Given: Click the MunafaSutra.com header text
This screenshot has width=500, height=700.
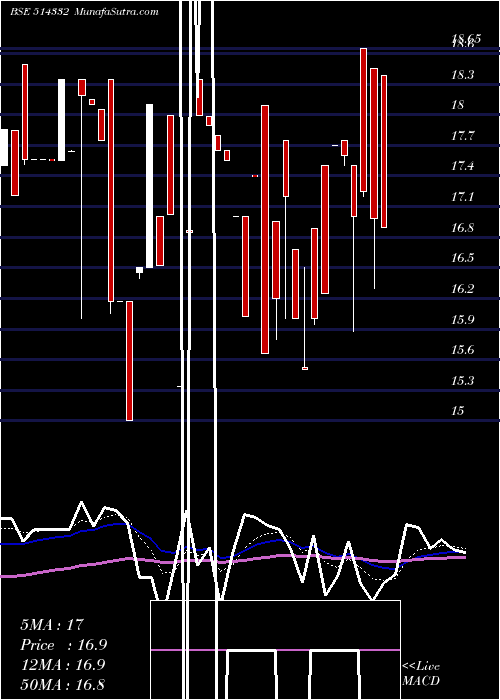Looking at the screenshot, I should [117, 11].
